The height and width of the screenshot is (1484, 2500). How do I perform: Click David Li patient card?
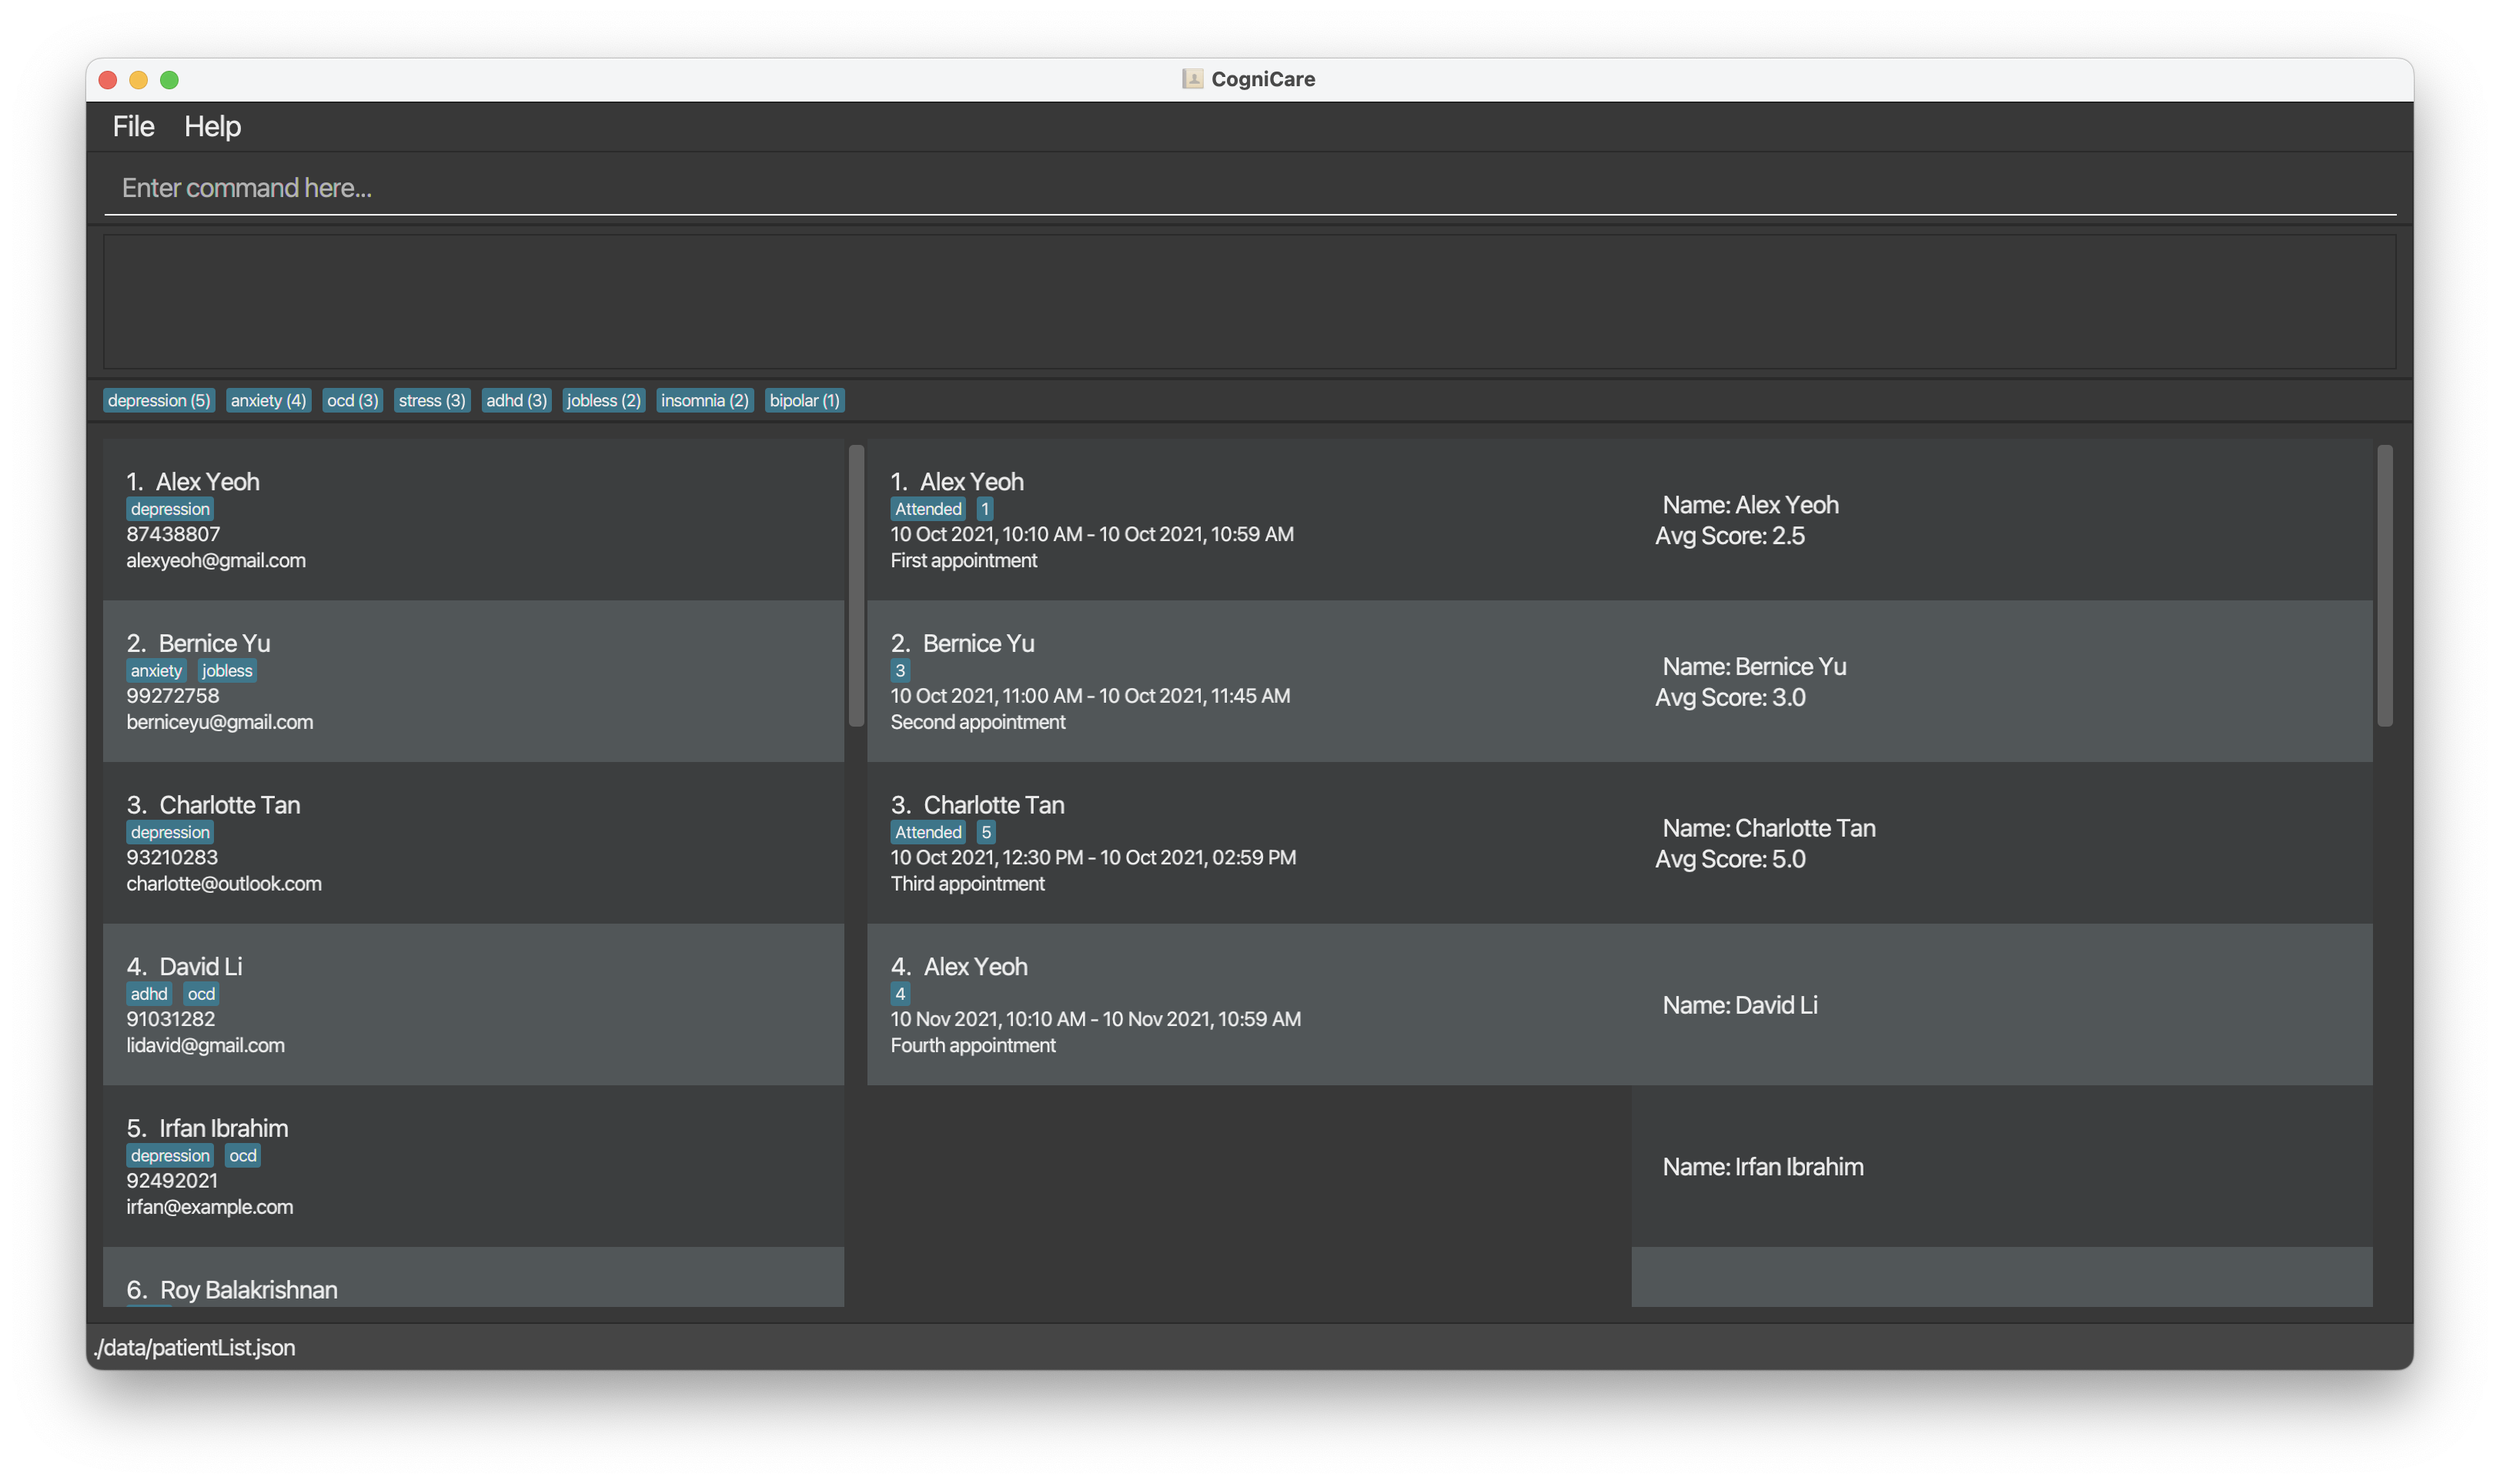tap(472, 1004)
